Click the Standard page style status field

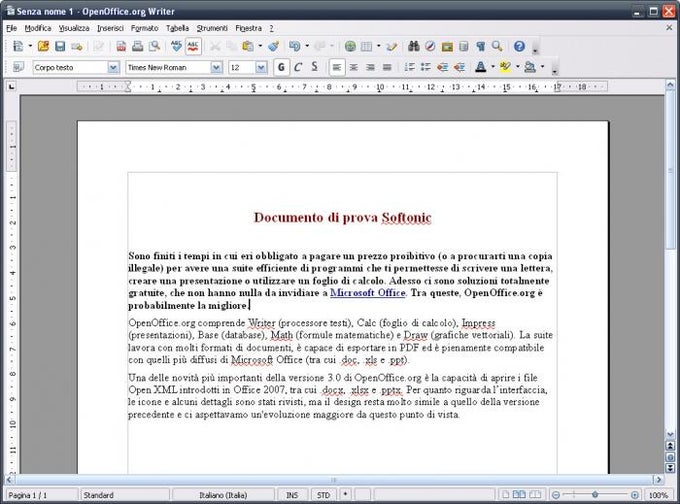point(124,495)
